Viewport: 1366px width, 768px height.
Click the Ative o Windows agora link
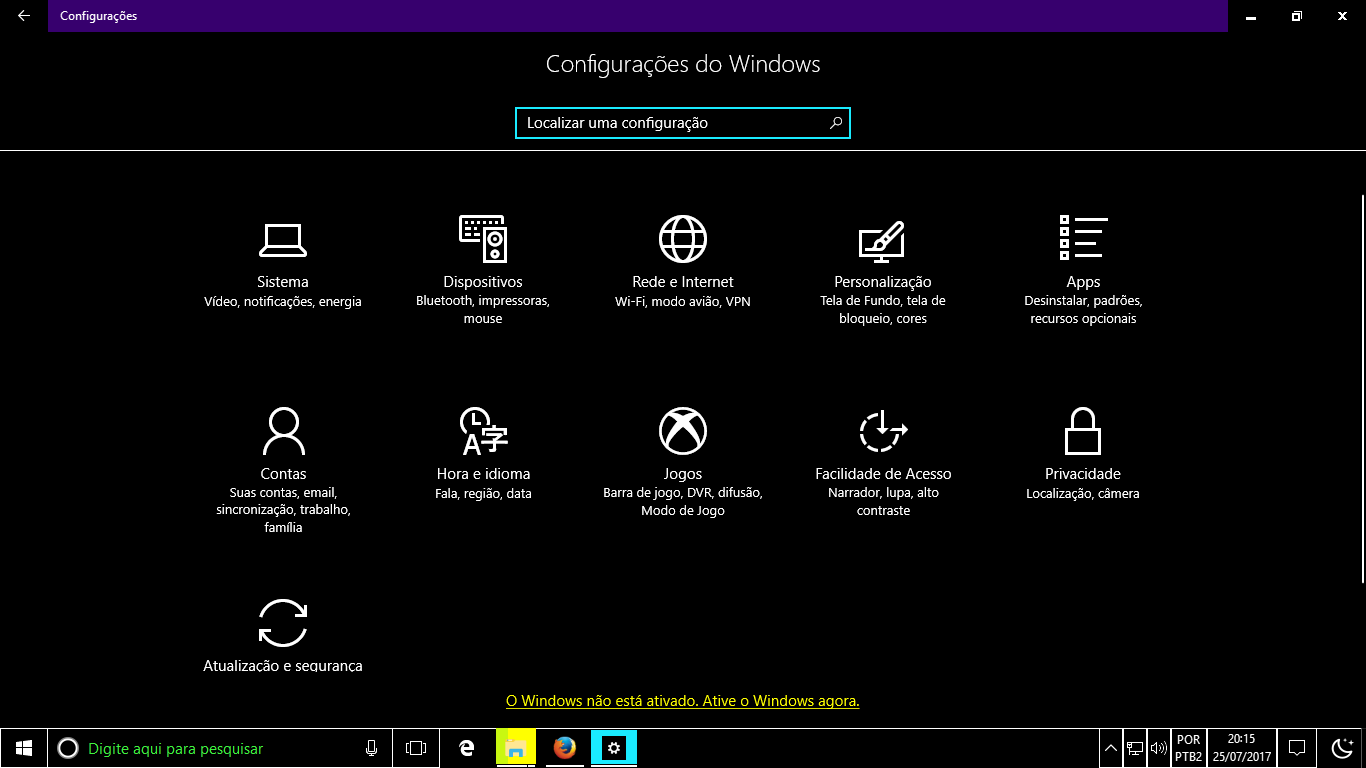pyautogui.click(x=683, y=701)
